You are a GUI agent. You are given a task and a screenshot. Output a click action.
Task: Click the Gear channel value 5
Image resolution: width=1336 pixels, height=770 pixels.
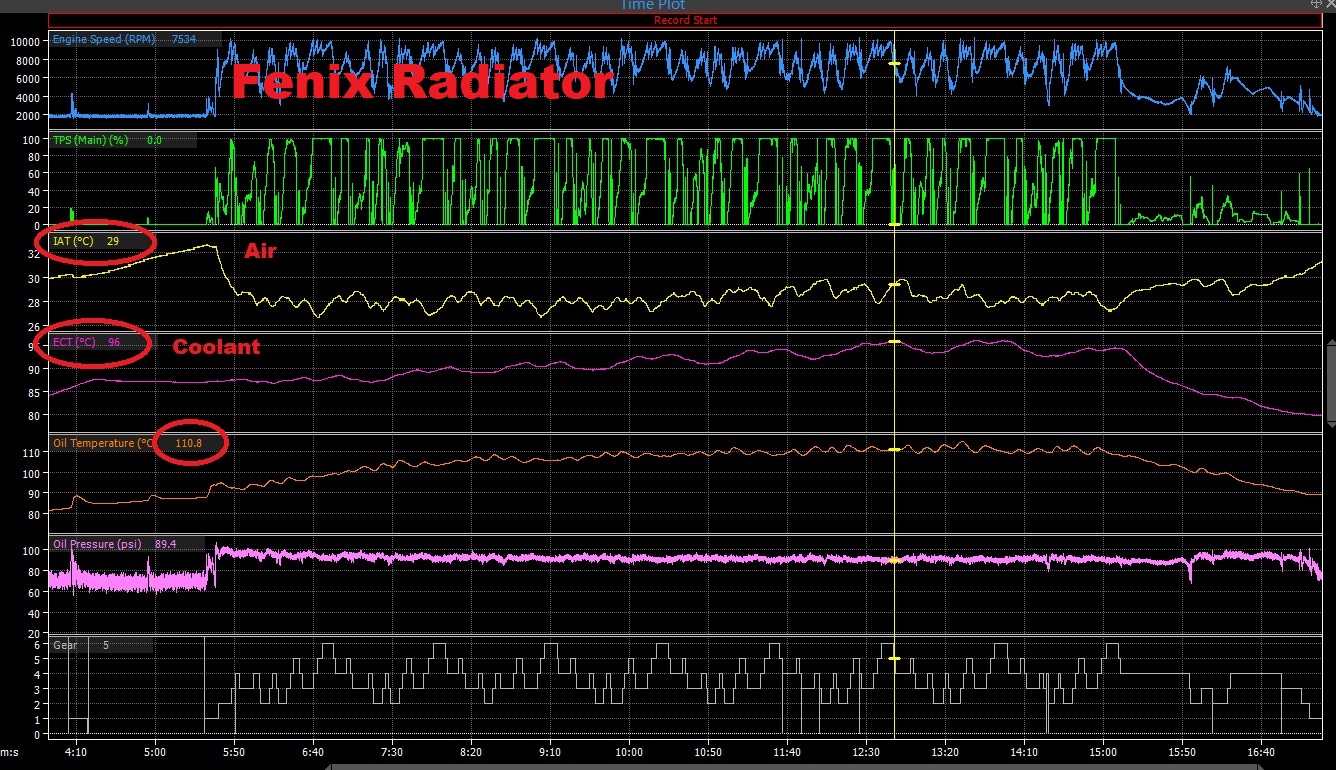pos(106,645)
